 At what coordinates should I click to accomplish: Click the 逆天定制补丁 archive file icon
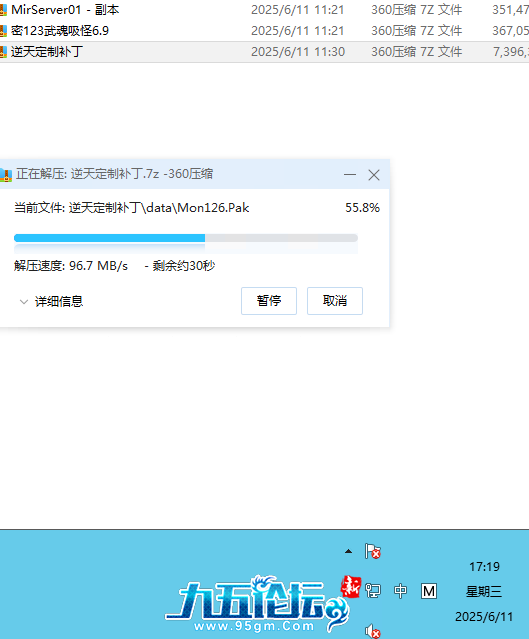click(3, 52)
